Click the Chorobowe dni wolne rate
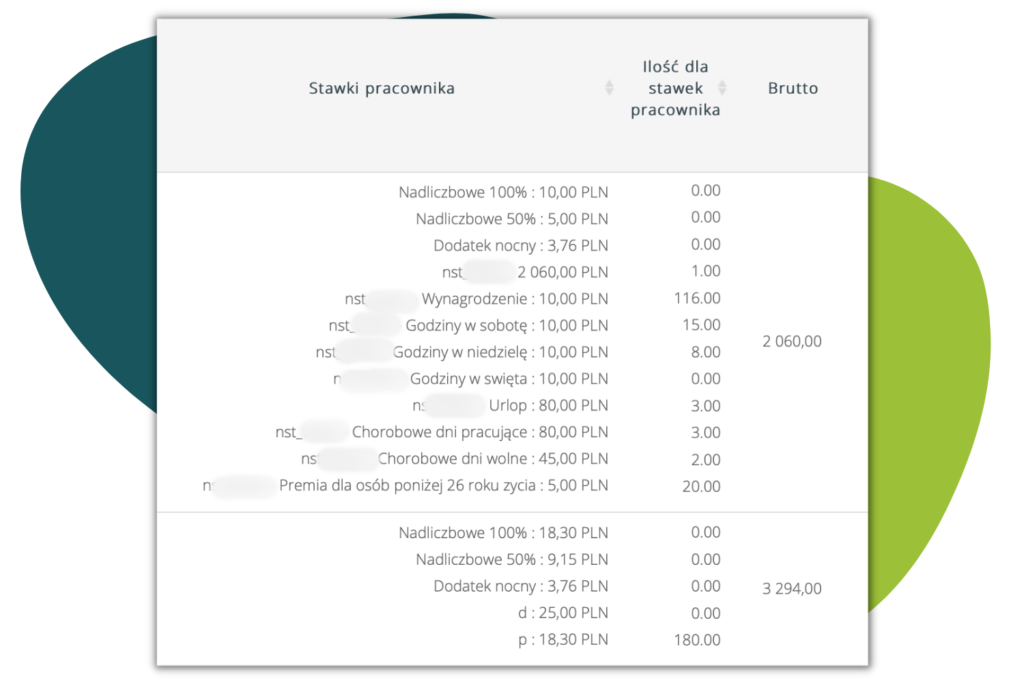This screenshot has height=683, width=1024. point(492,461)
